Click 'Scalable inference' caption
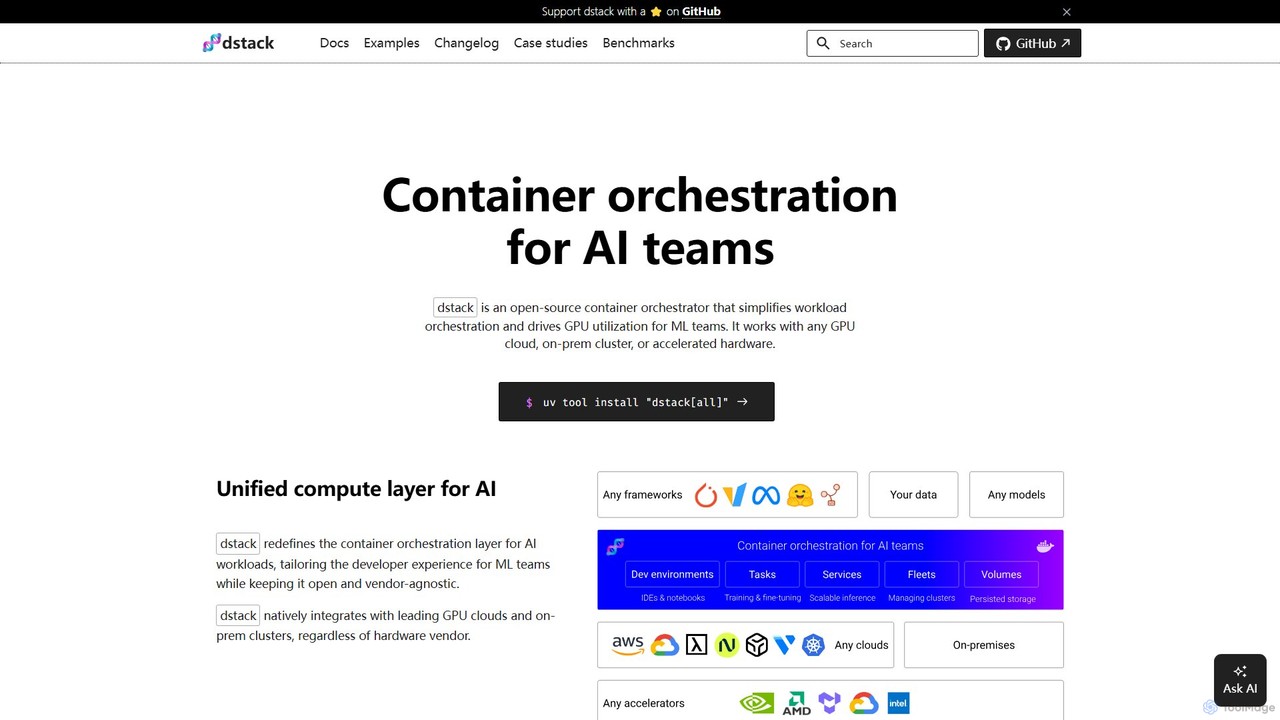The width and height of the screenshot is (1280, 720). point(842,598)
